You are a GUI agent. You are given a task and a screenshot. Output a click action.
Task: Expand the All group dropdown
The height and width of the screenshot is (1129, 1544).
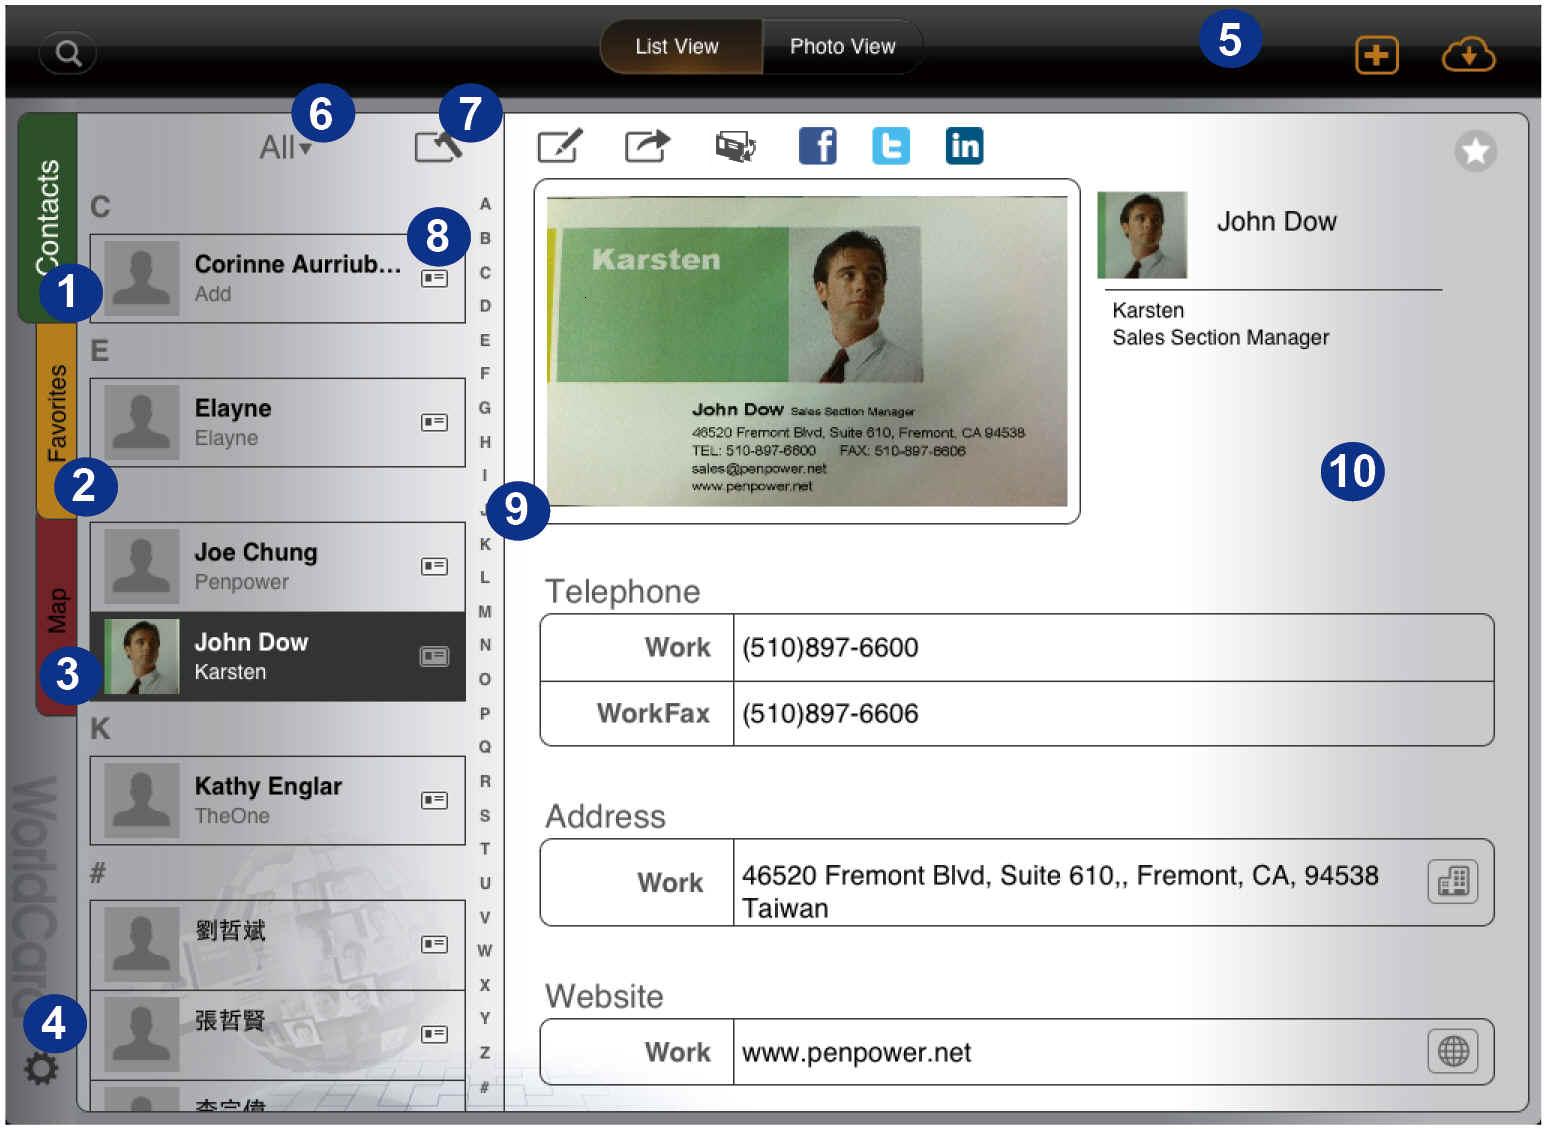click(x=285, y=148)
